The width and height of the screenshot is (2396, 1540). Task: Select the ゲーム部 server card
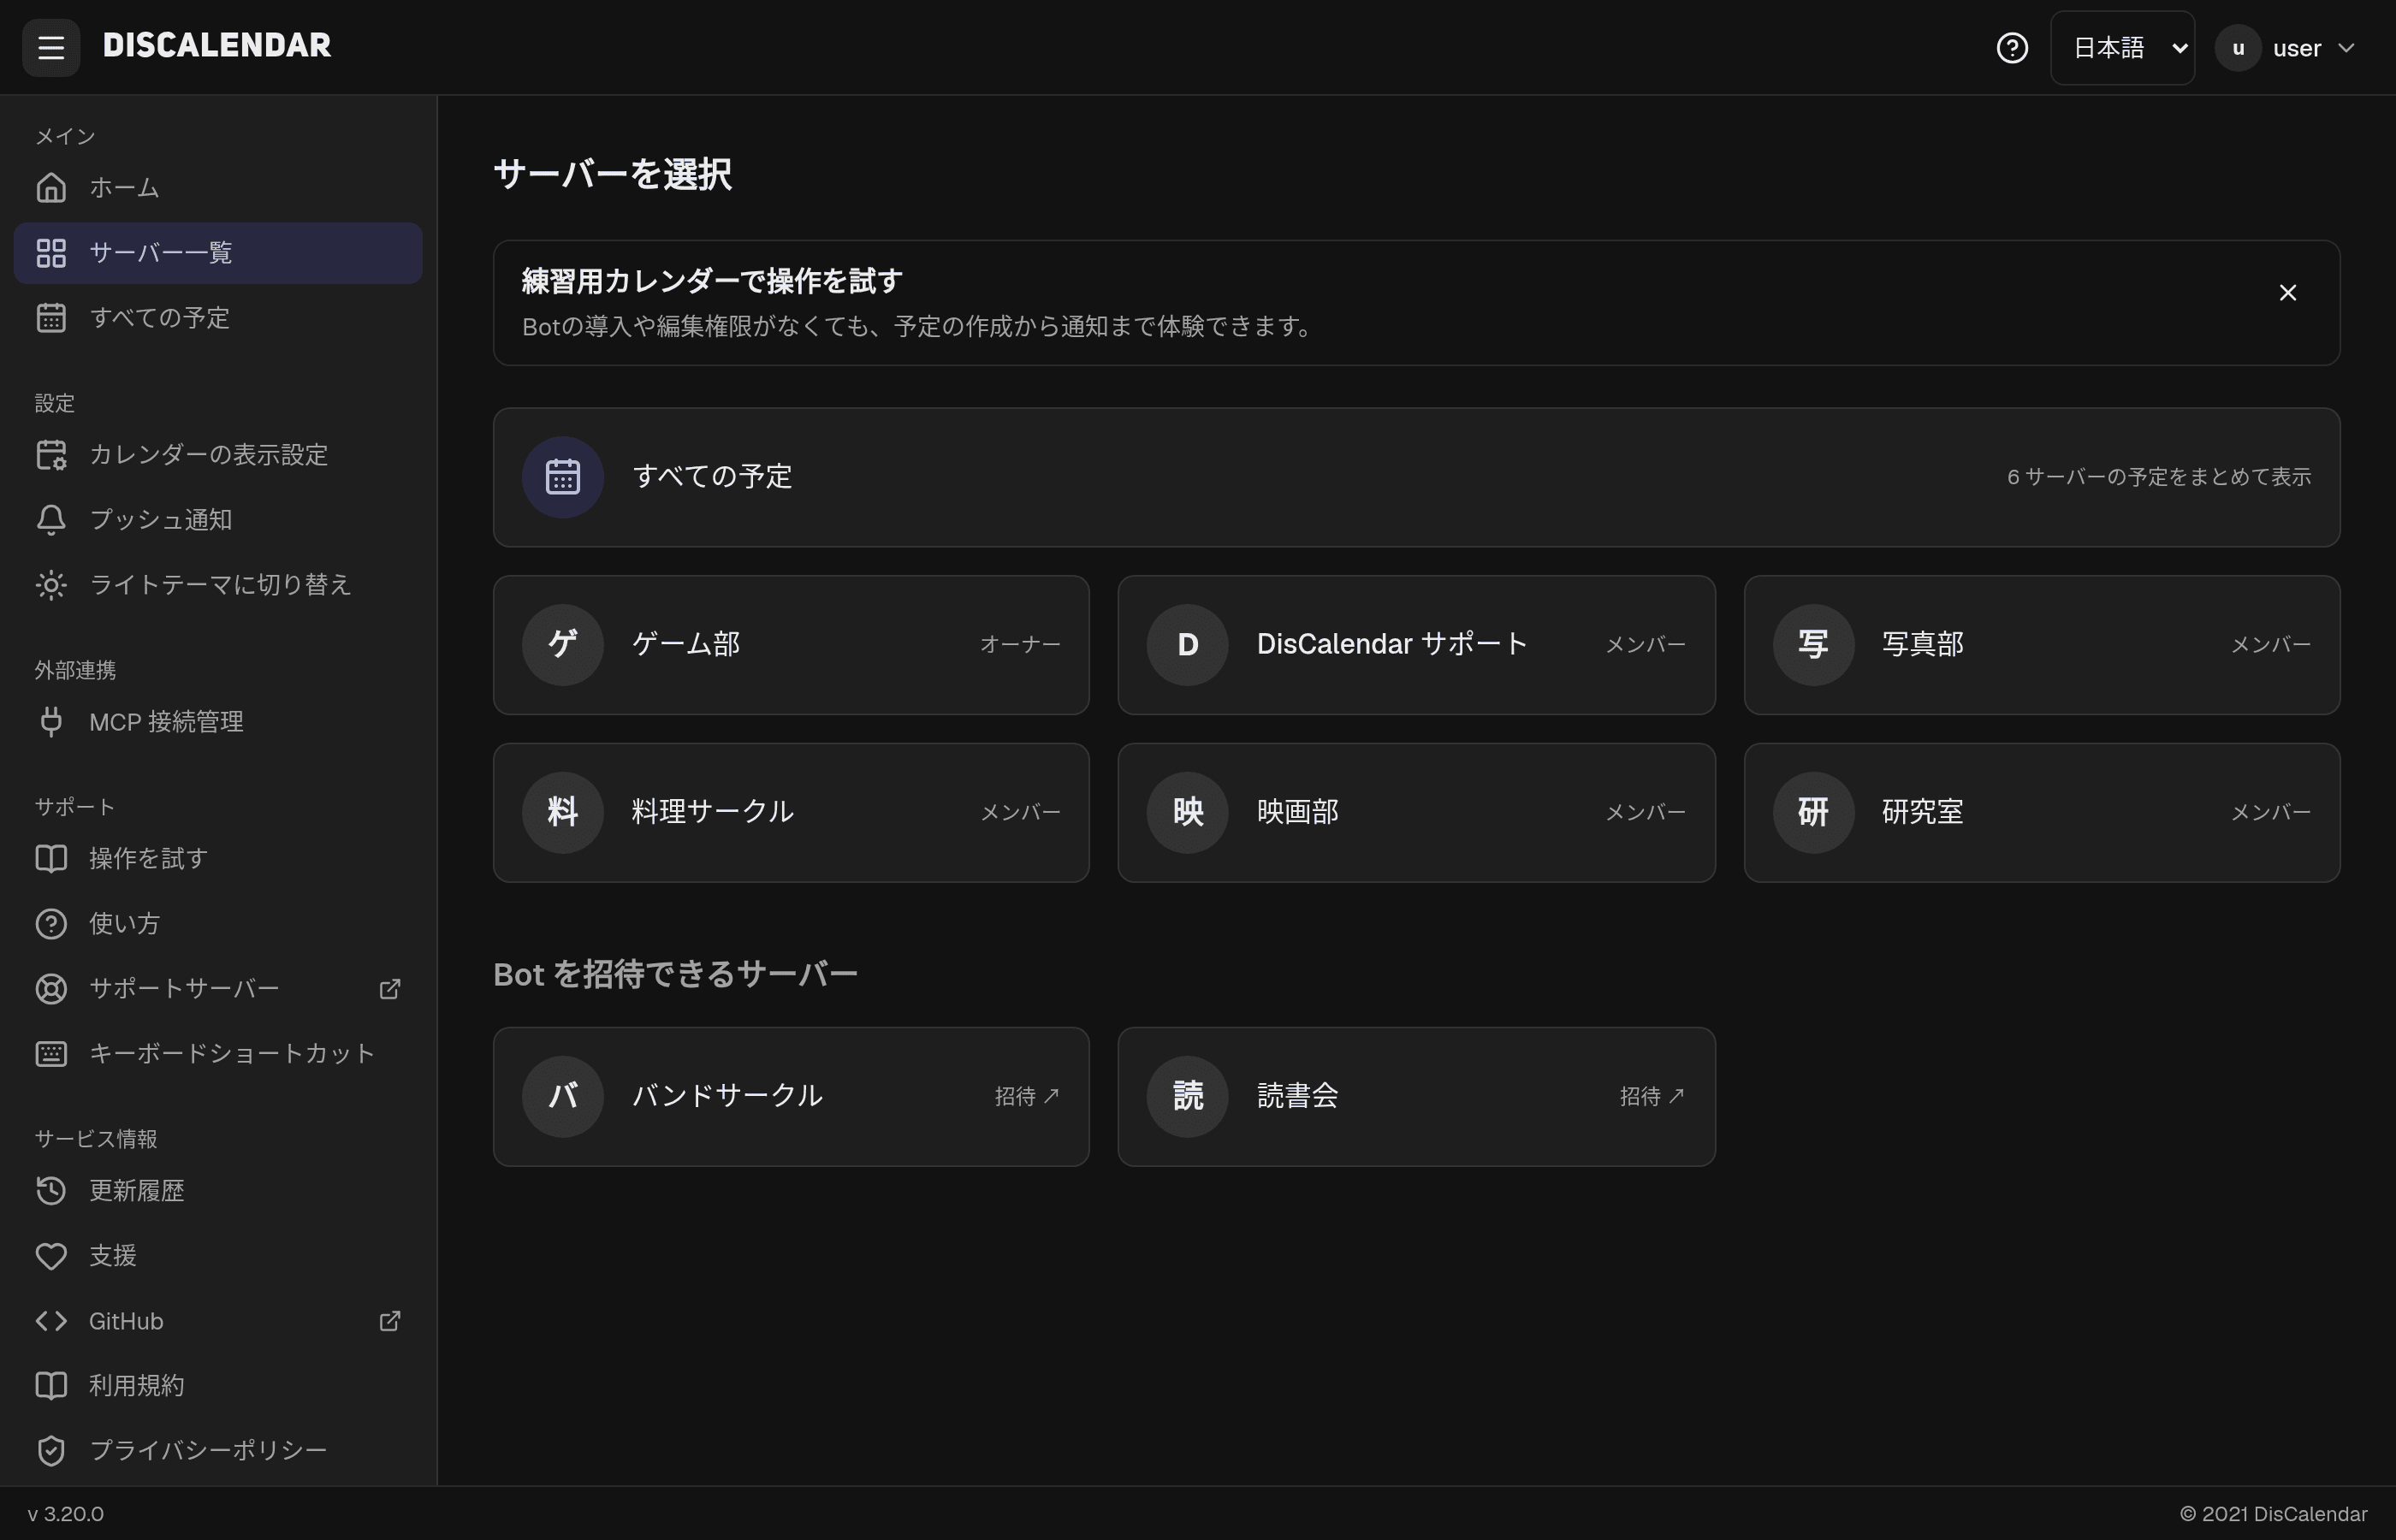point(791,645)
